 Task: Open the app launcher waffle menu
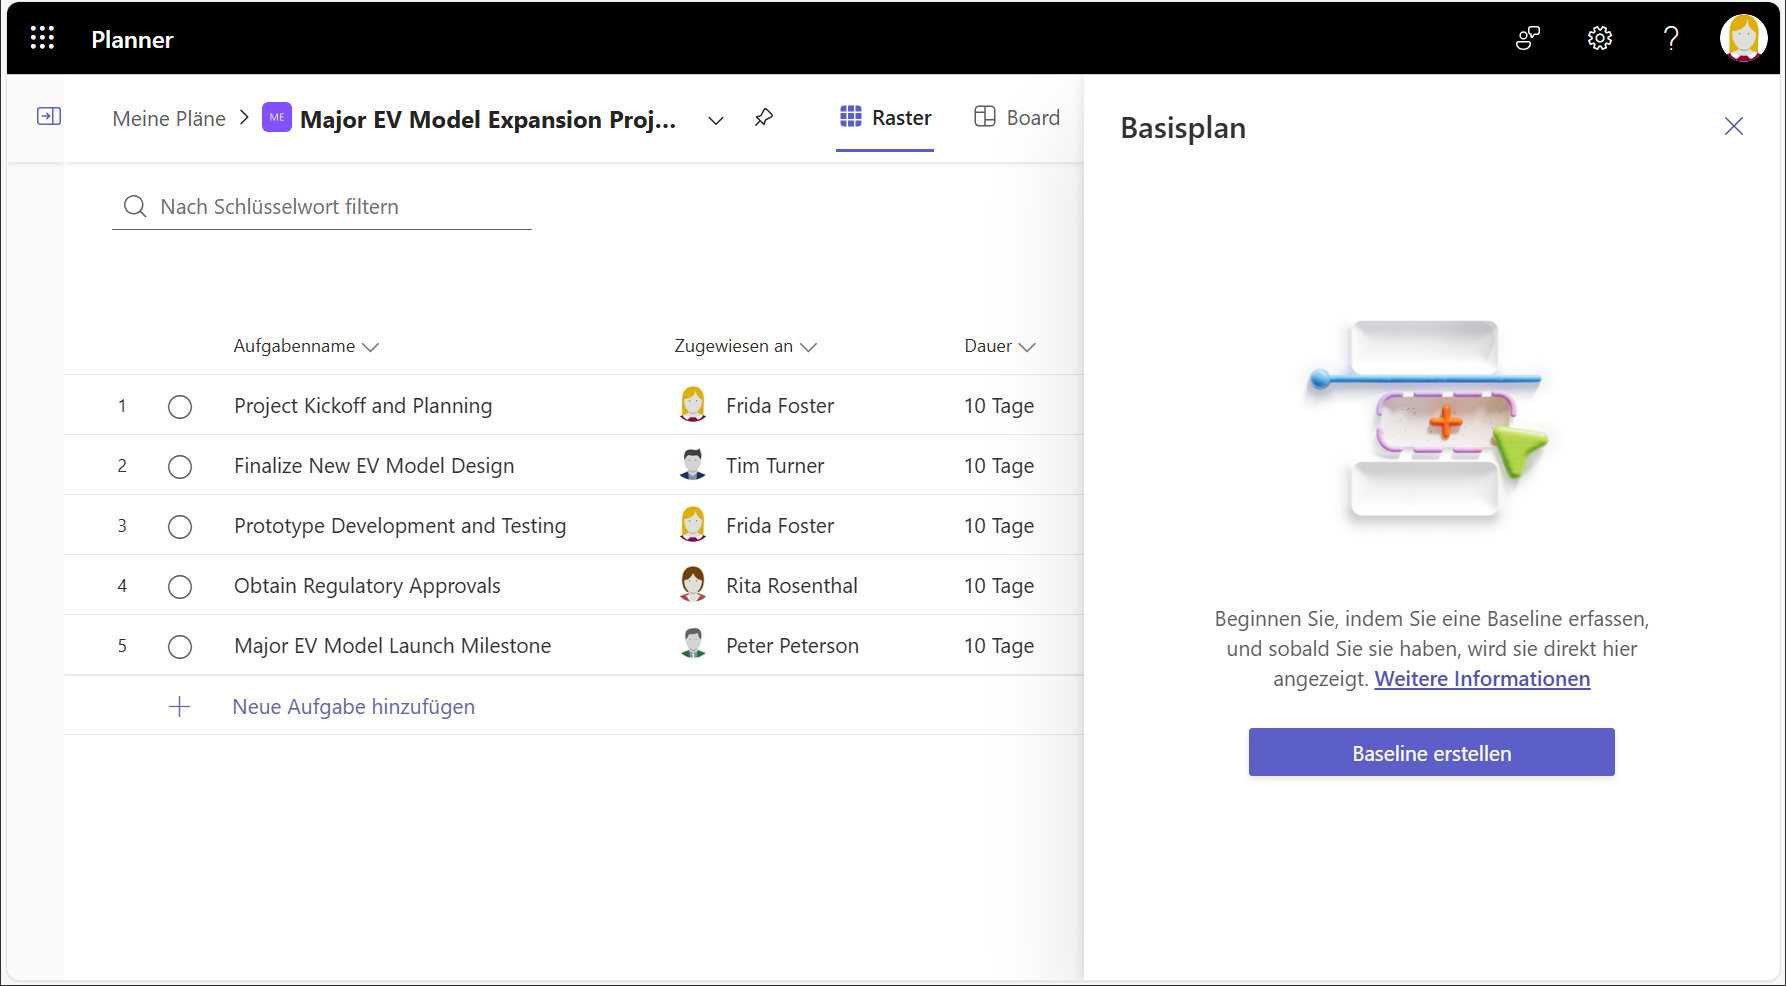42,38
